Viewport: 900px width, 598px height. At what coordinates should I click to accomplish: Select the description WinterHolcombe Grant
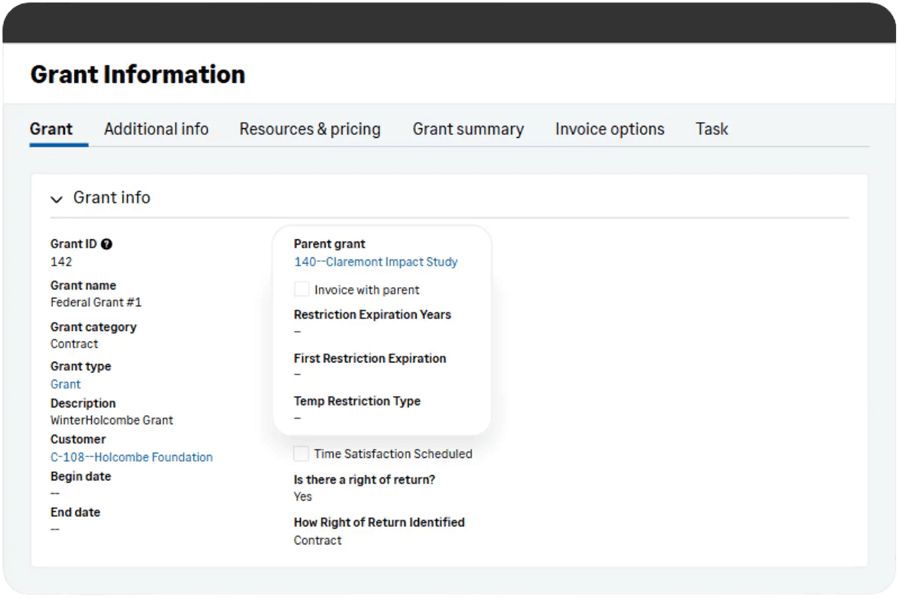point(111,420)
